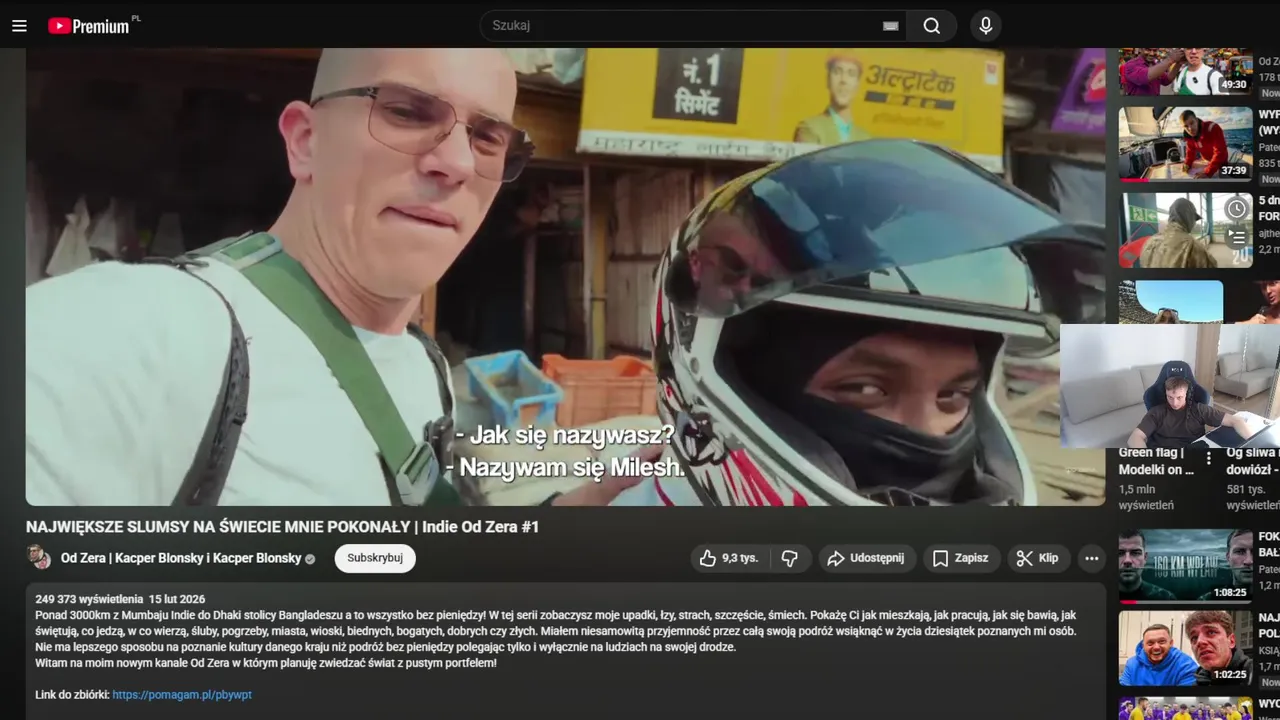
Task: Open more actions three-dot menu
Action: click(x=1092, y=558)
